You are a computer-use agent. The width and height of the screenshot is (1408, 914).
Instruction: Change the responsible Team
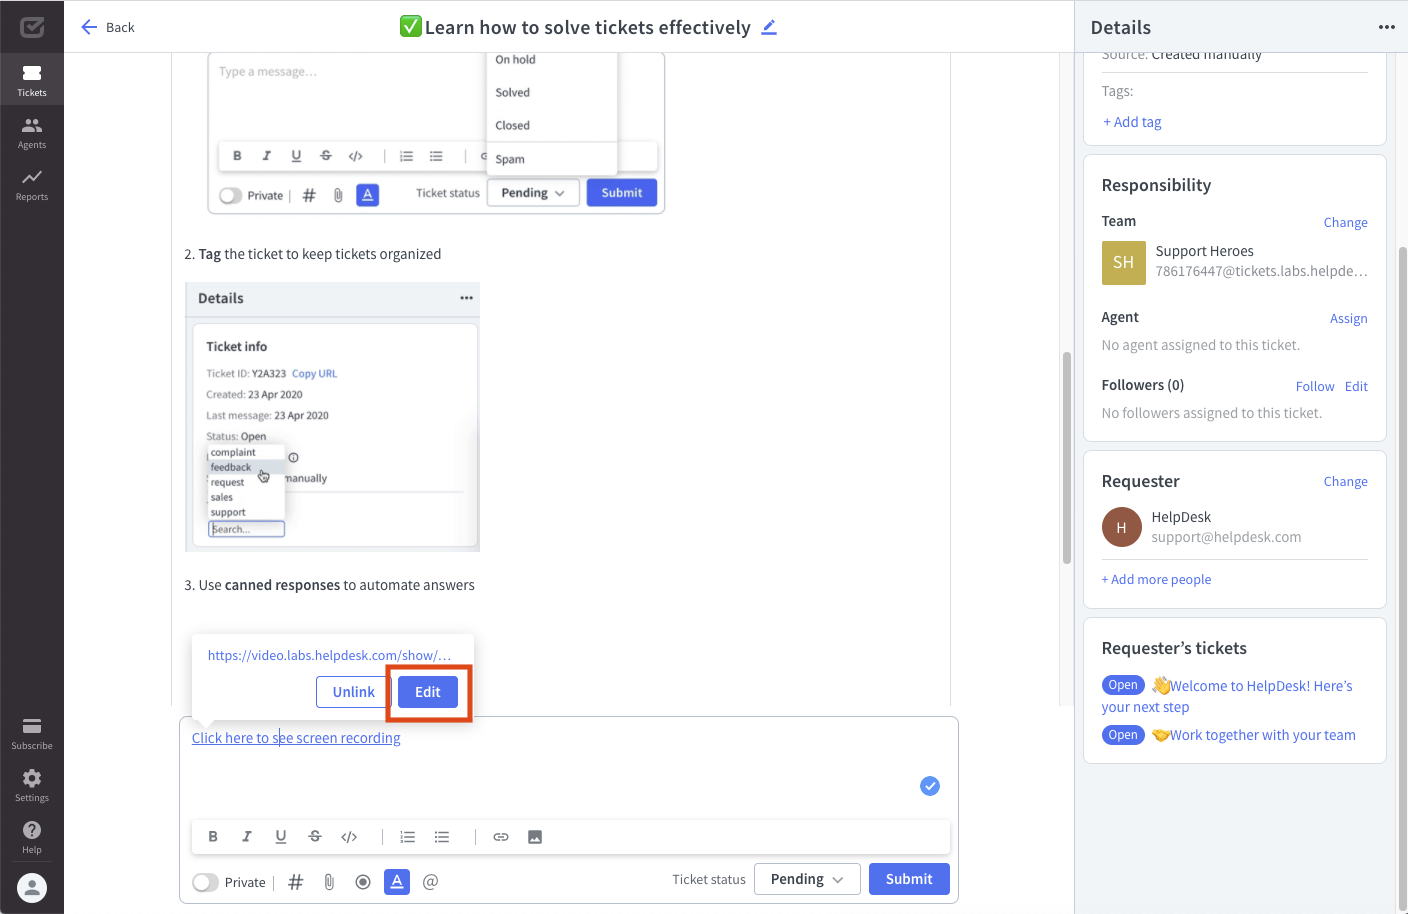1345,222
